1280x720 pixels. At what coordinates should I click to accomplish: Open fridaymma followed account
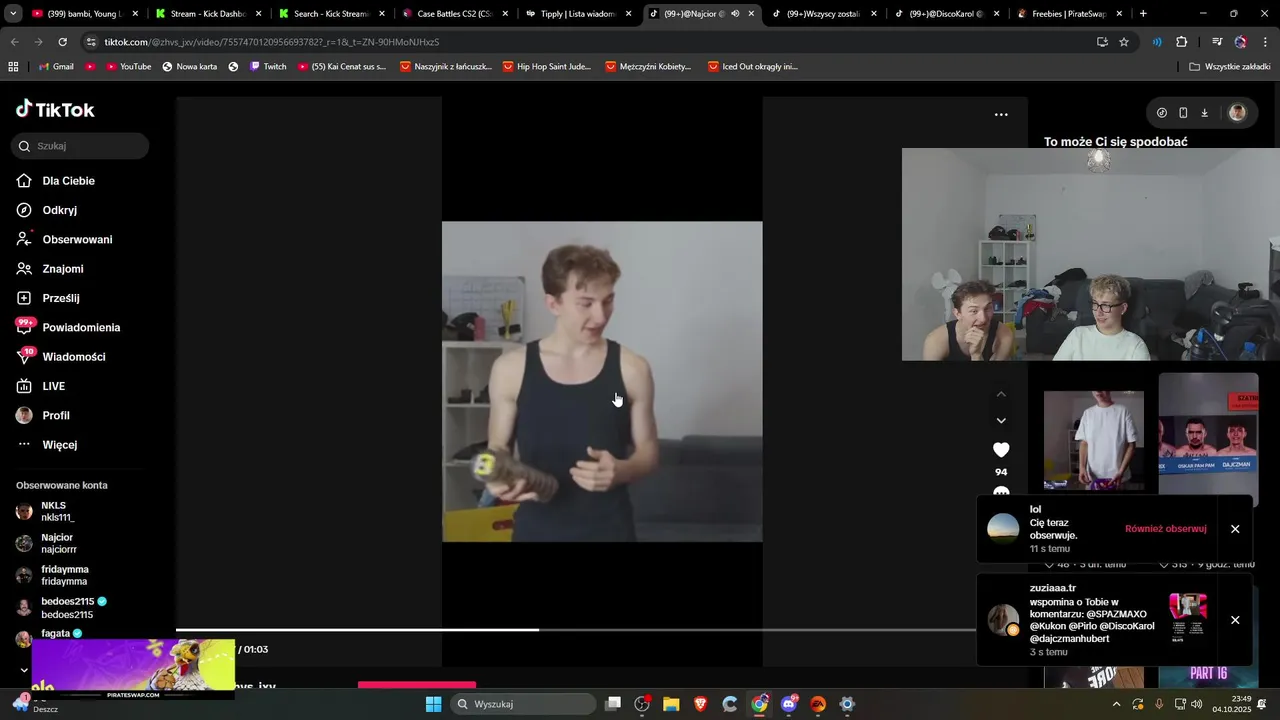click(62, 575)
